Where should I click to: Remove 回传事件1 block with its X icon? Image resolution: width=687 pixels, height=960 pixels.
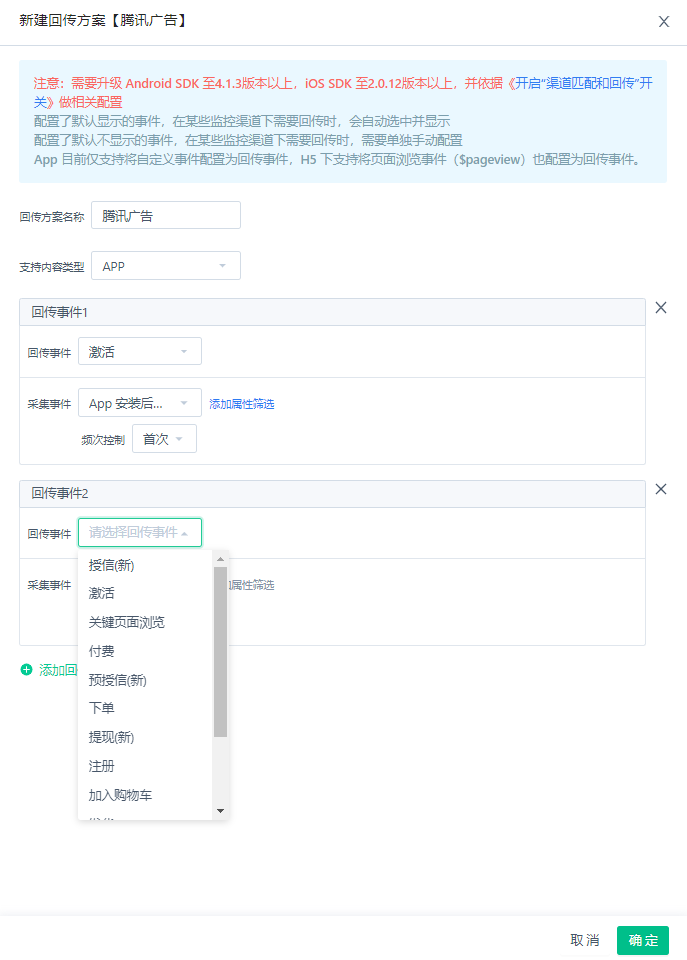pos(661,308)
